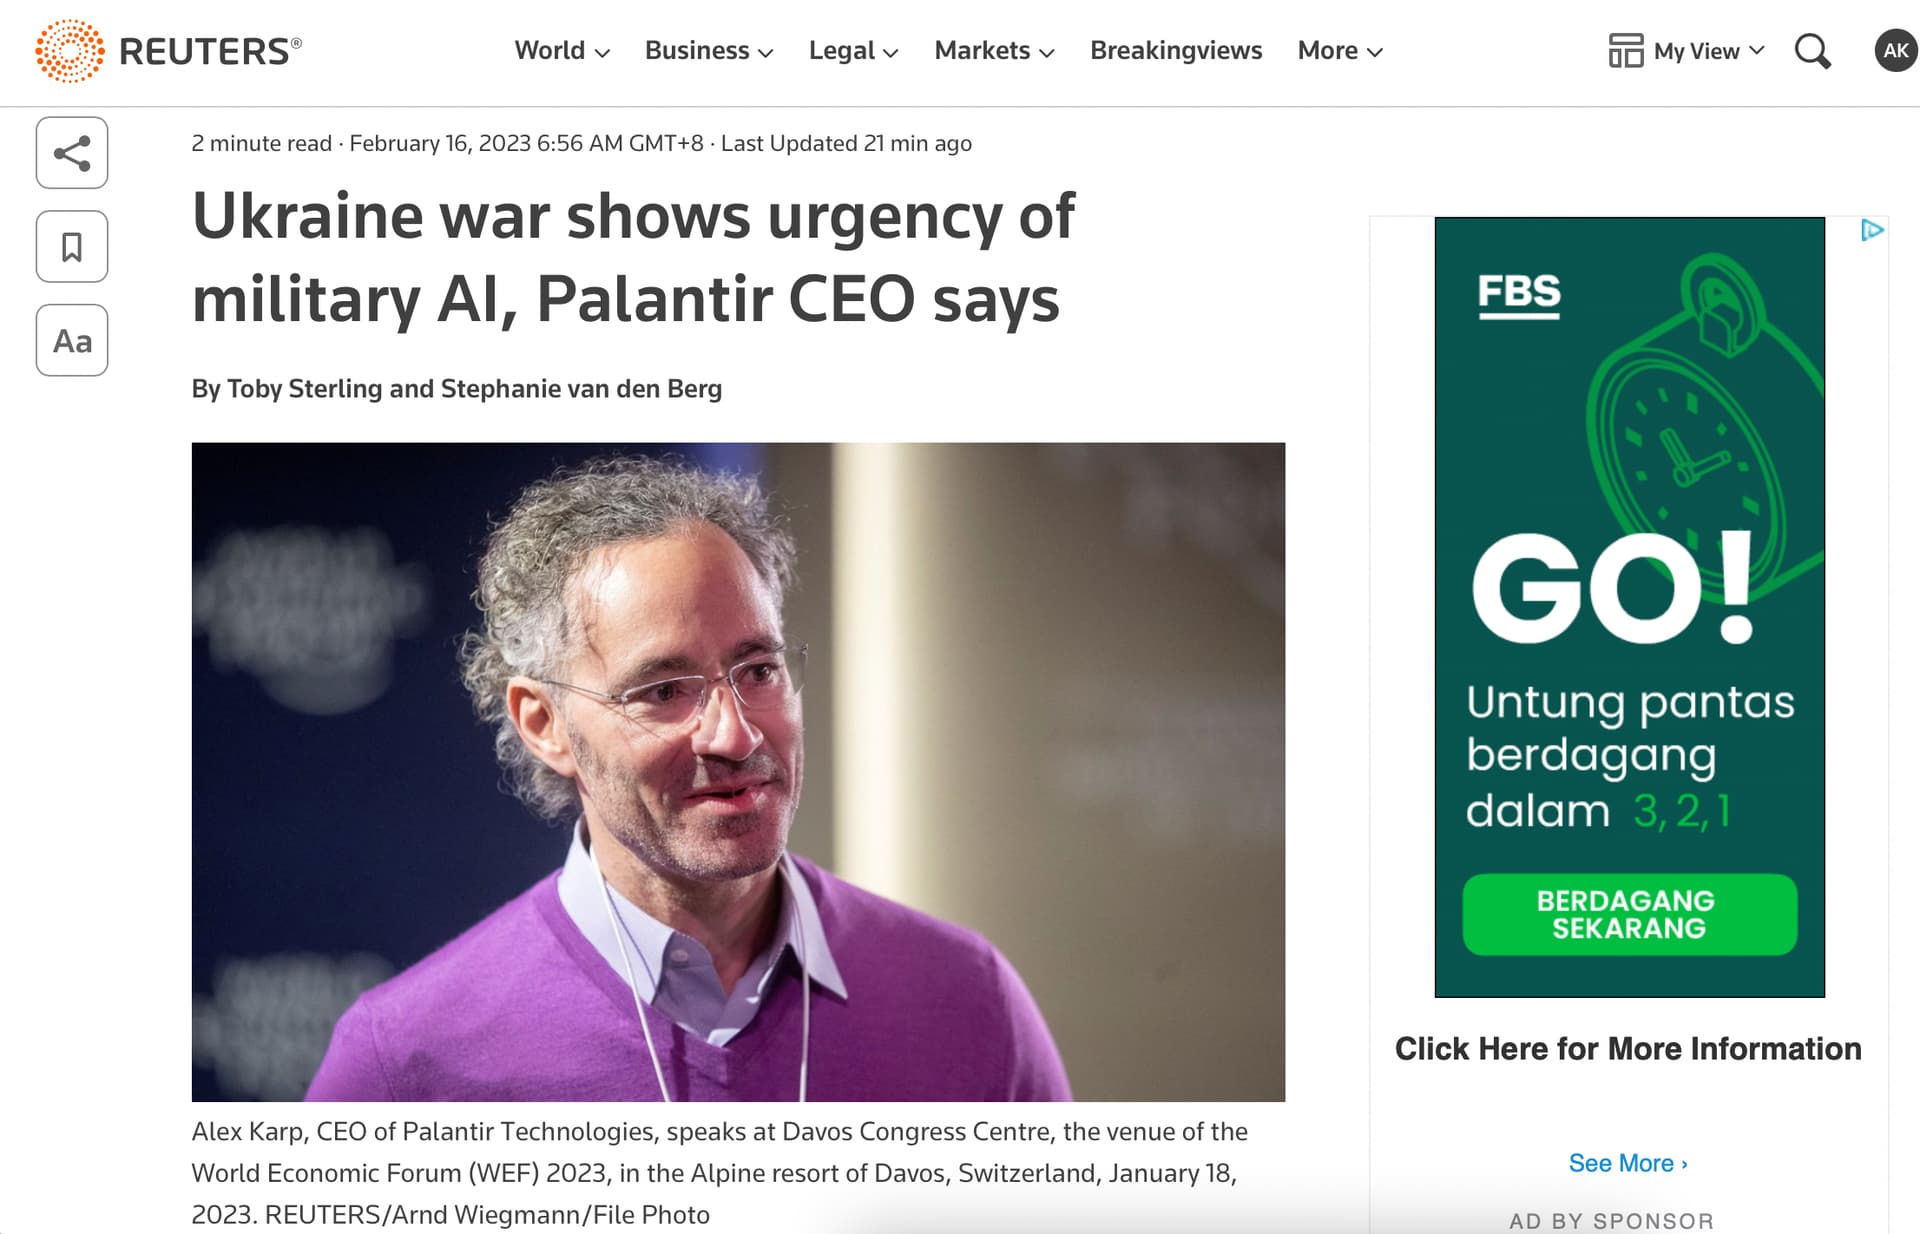Screen dimensions: 1920x1234
Task: Click the My View layout icon
Action: point(1626,50)
